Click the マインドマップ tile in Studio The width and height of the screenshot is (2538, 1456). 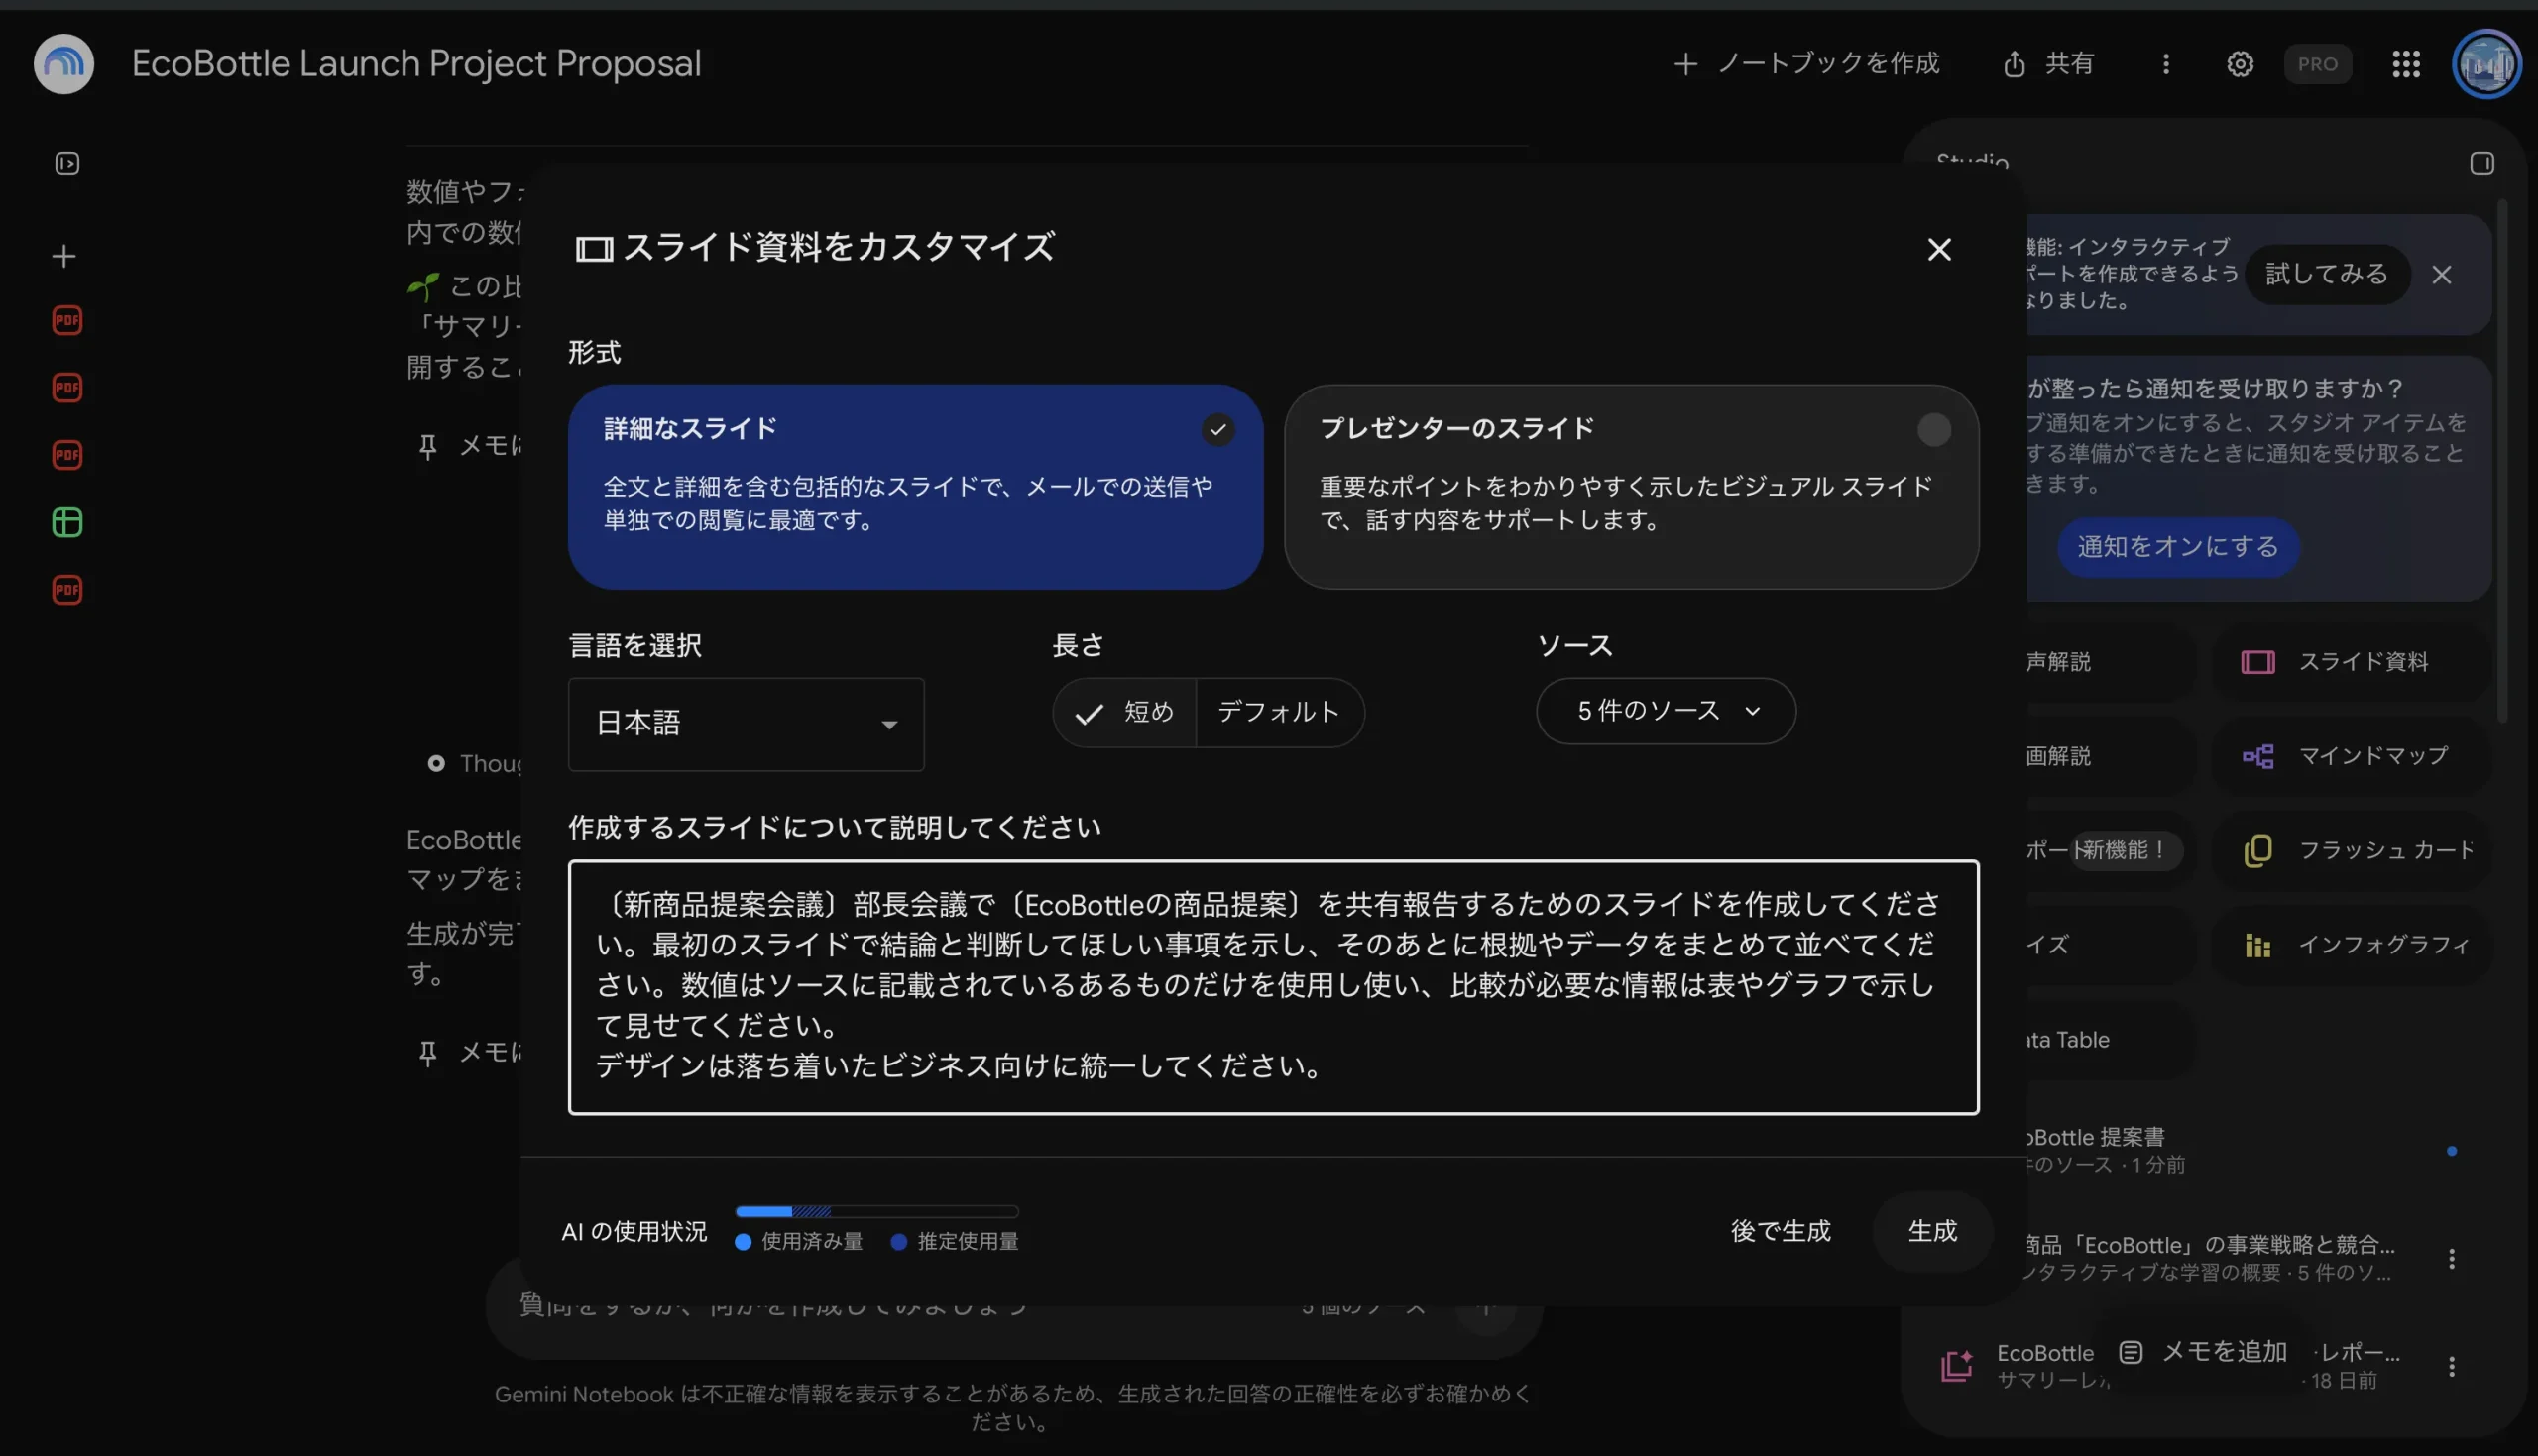(x=2352, y=756)
